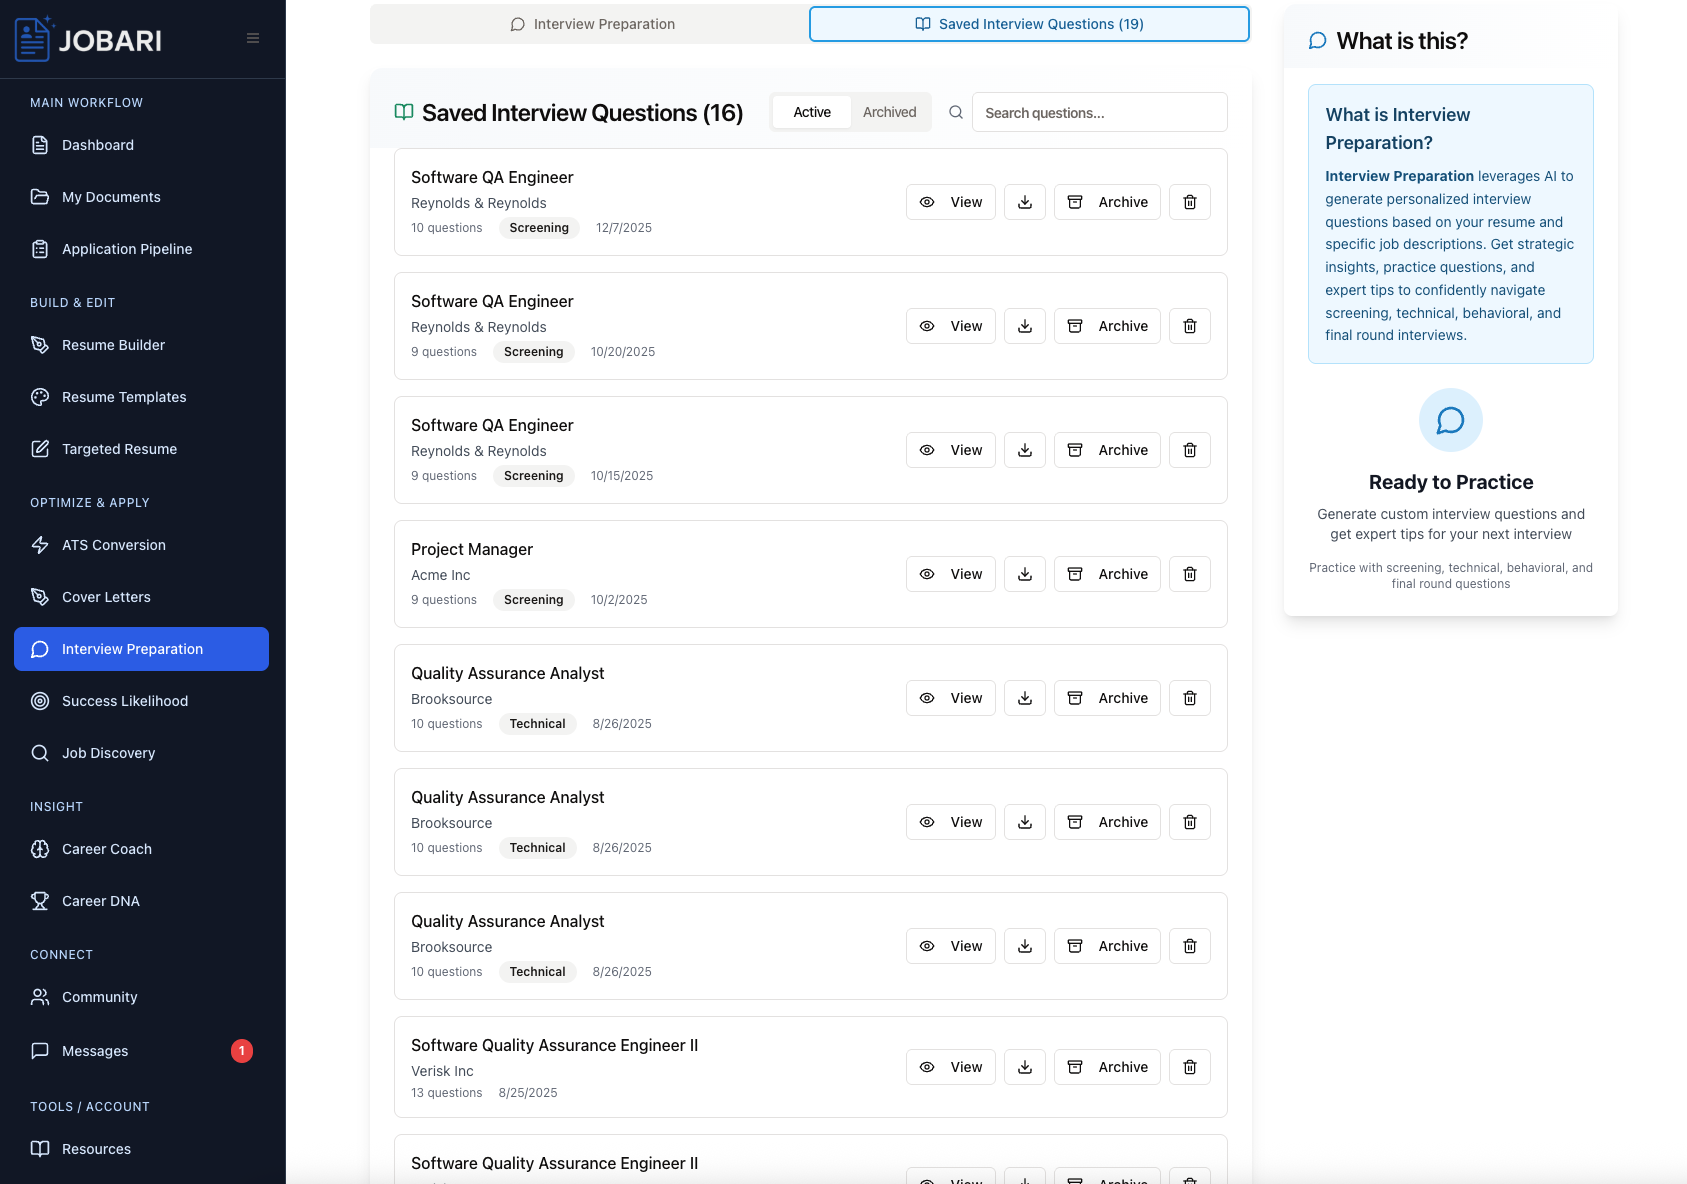This screenshot has height=1184, width=1687.
Task: Open the Success Likelihood panel
Action: tap(124, 701)
